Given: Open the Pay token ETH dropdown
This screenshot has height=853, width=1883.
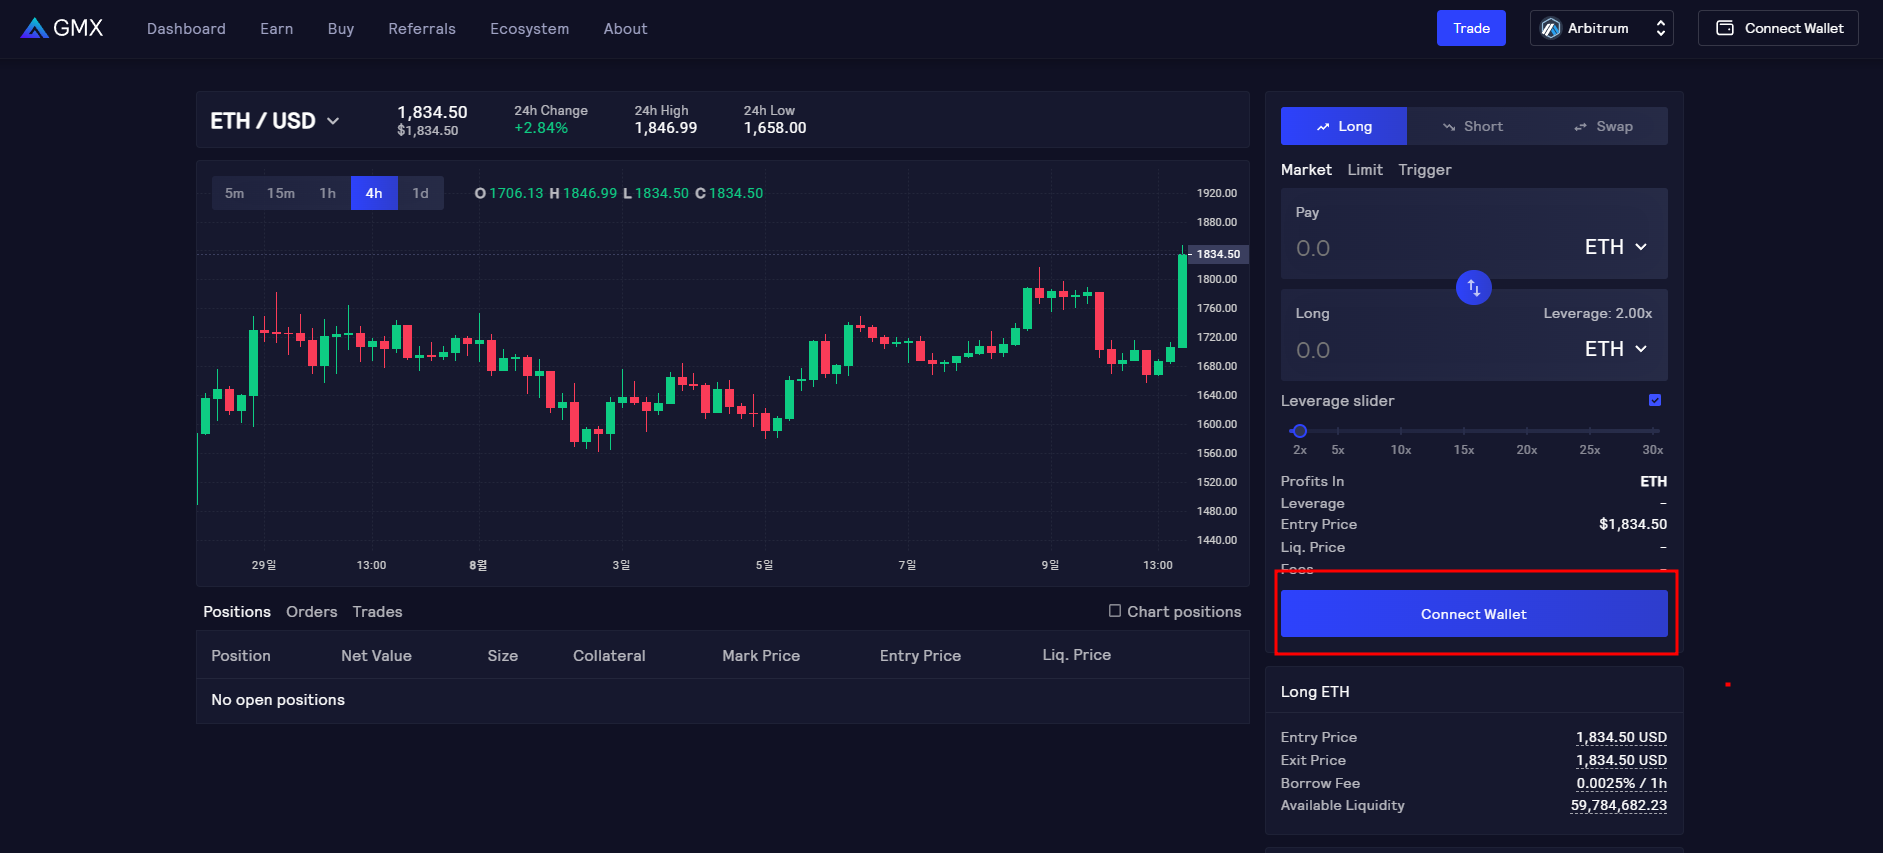Looking at the screenshot, I should 1616,247.
